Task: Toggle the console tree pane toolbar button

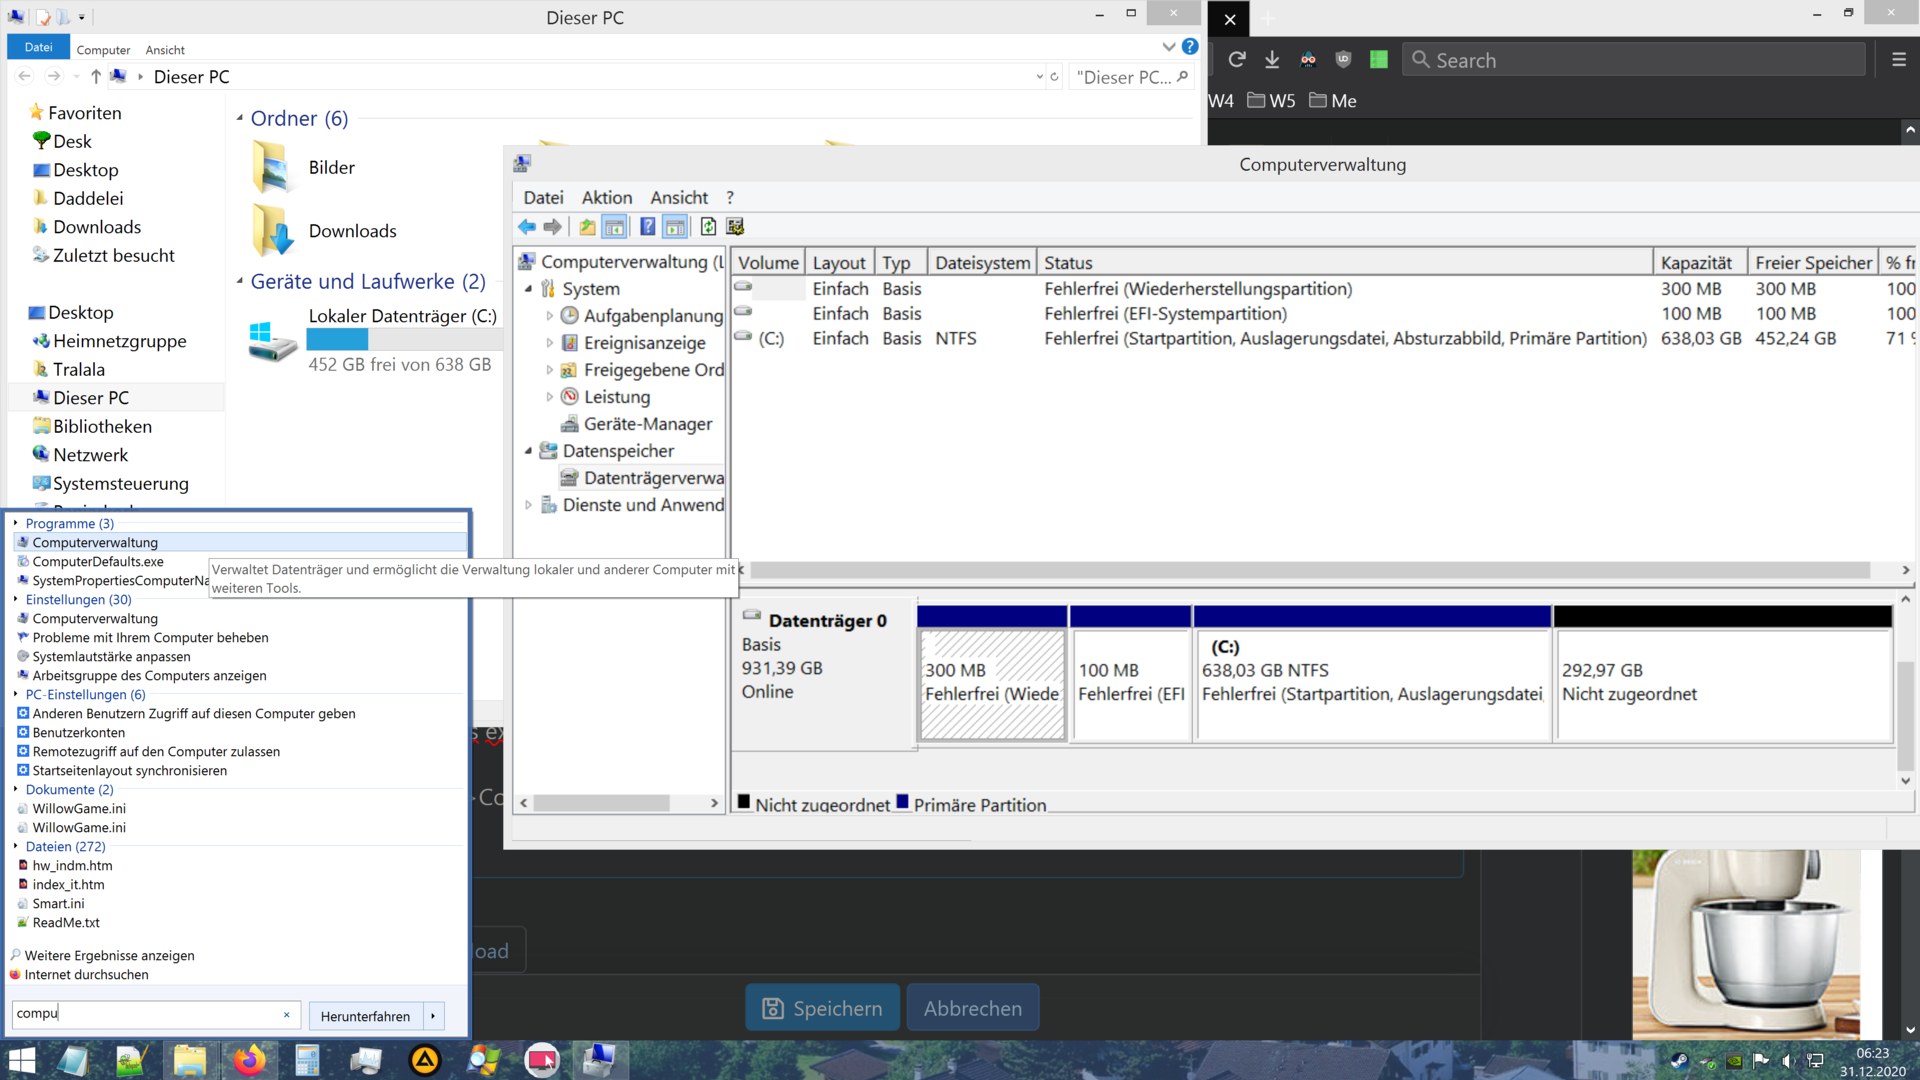Action: pos(615,227)
